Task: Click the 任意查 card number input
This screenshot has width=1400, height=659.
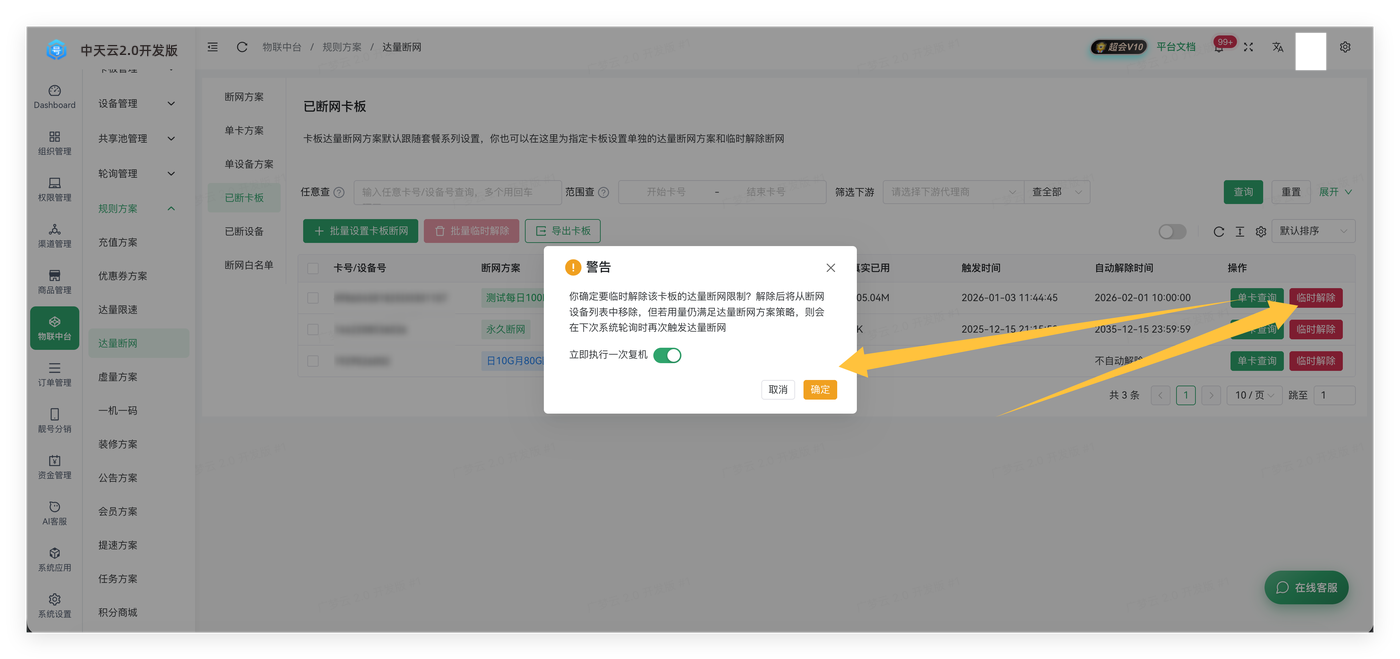Action: tap(457, 192)
